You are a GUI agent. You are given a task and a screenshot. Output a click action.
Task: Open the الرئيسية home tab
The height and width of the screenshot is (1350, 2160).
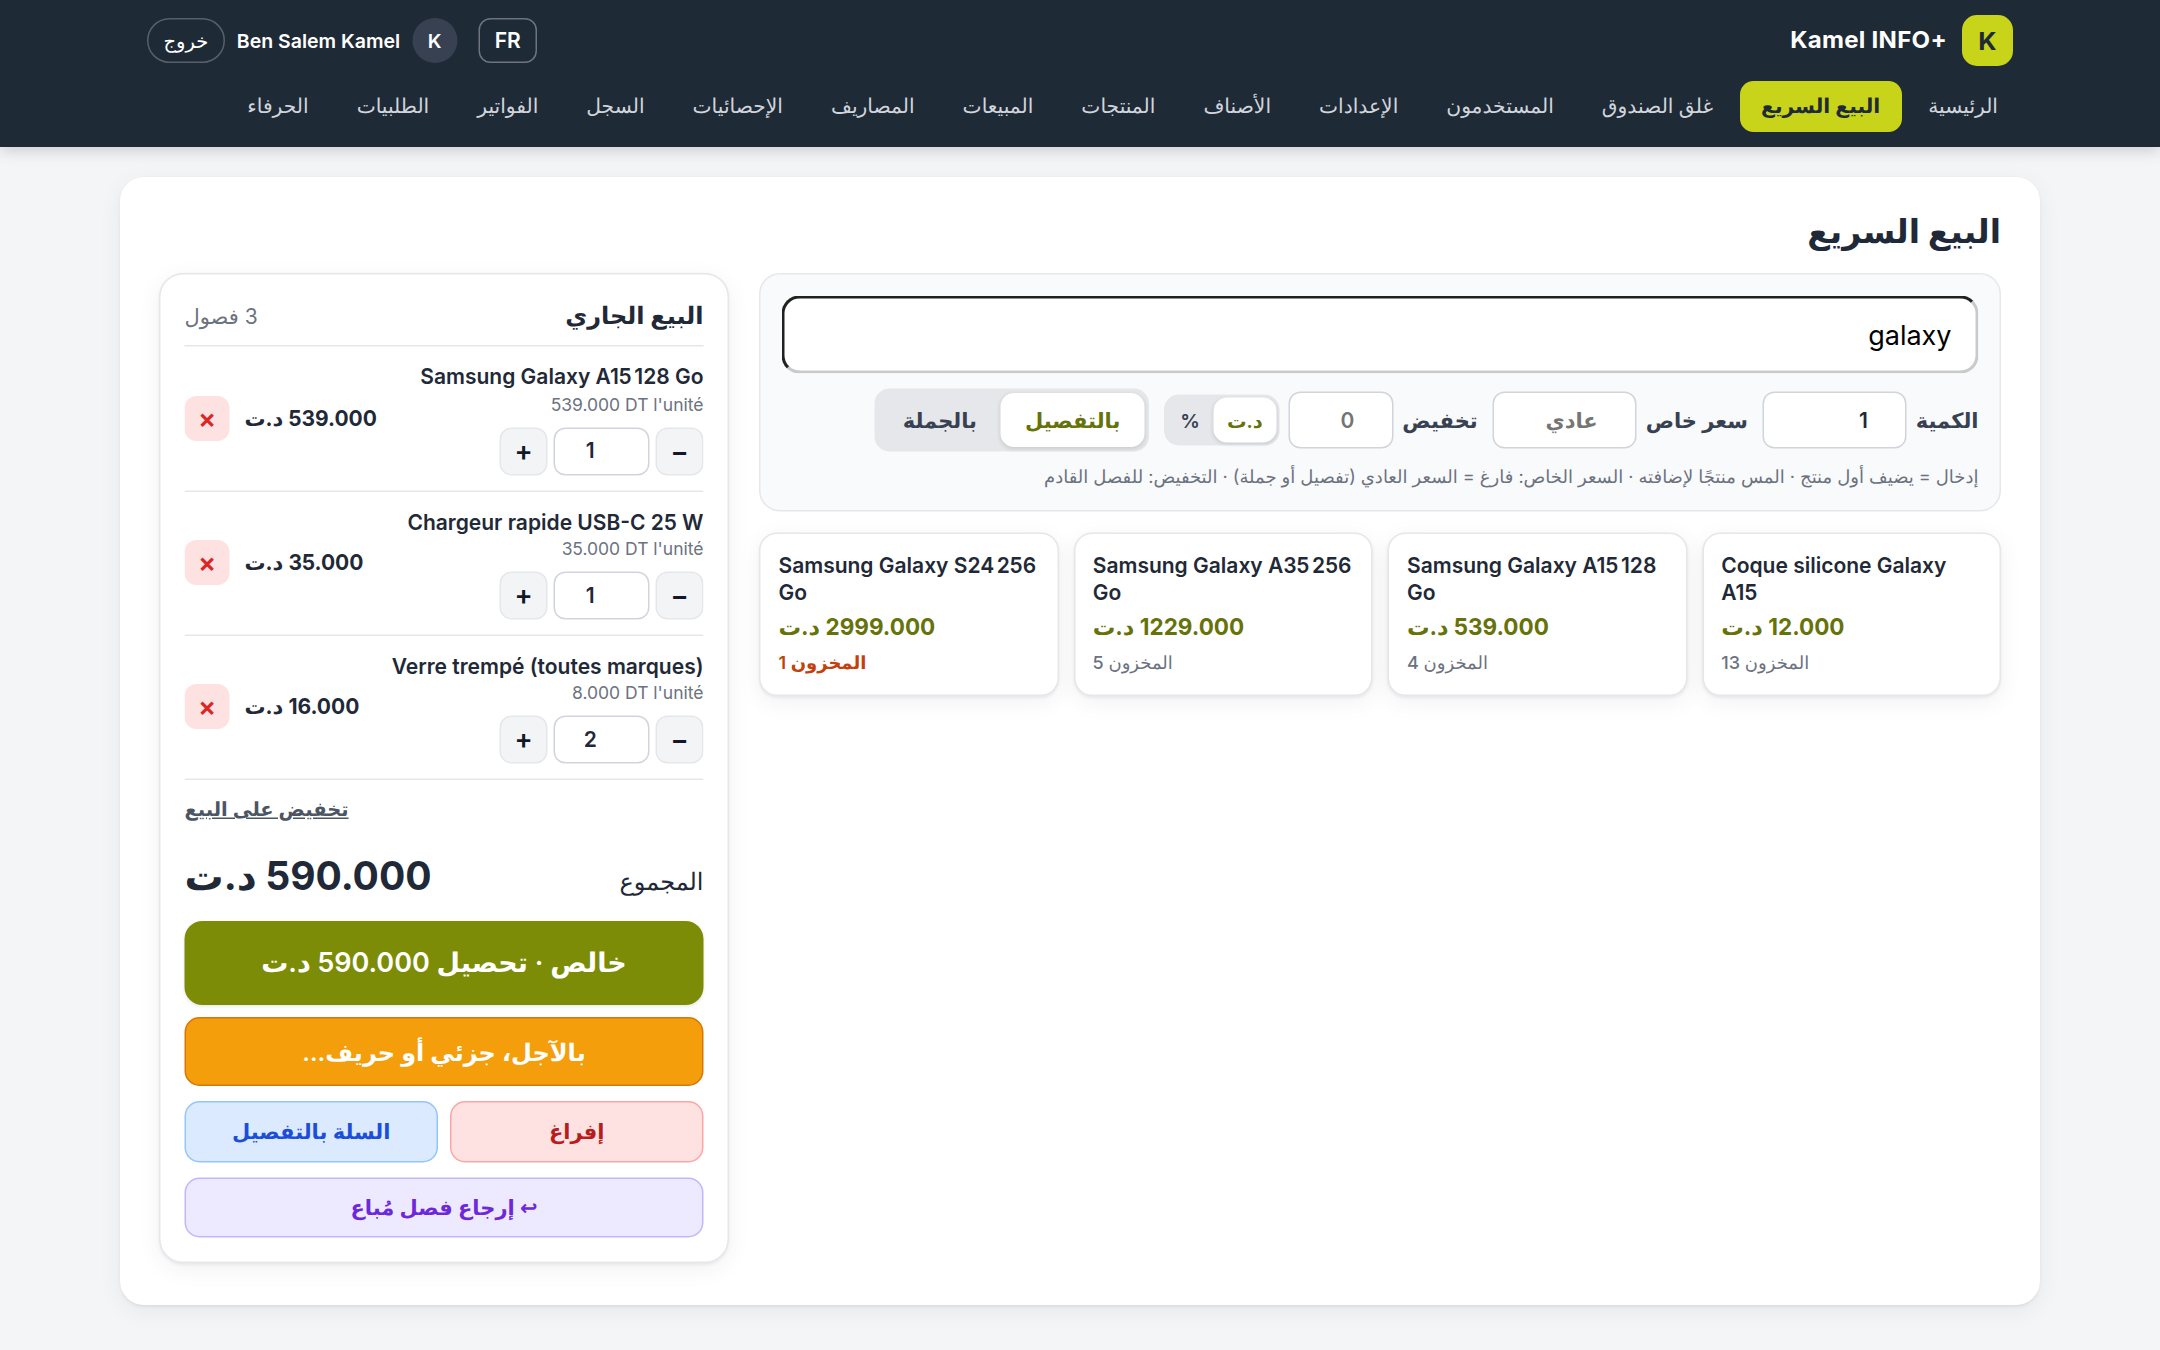click(1963, 106)
